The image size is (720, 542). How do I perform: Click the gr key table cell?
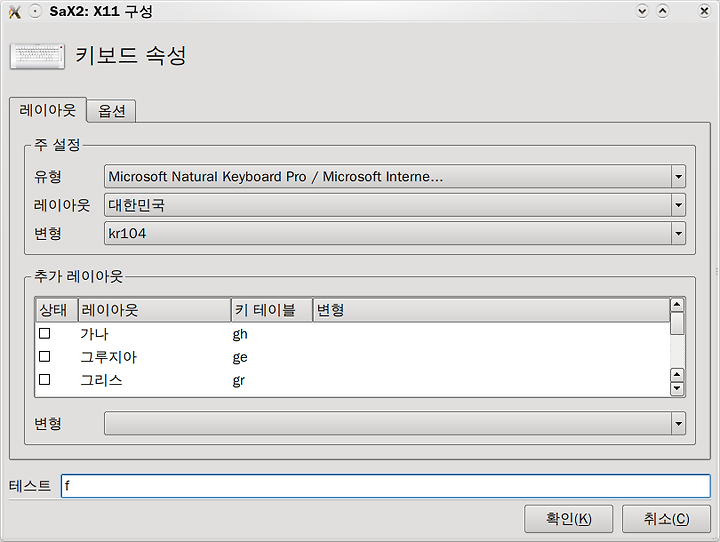pyautogui.click(x=238, y=380)
